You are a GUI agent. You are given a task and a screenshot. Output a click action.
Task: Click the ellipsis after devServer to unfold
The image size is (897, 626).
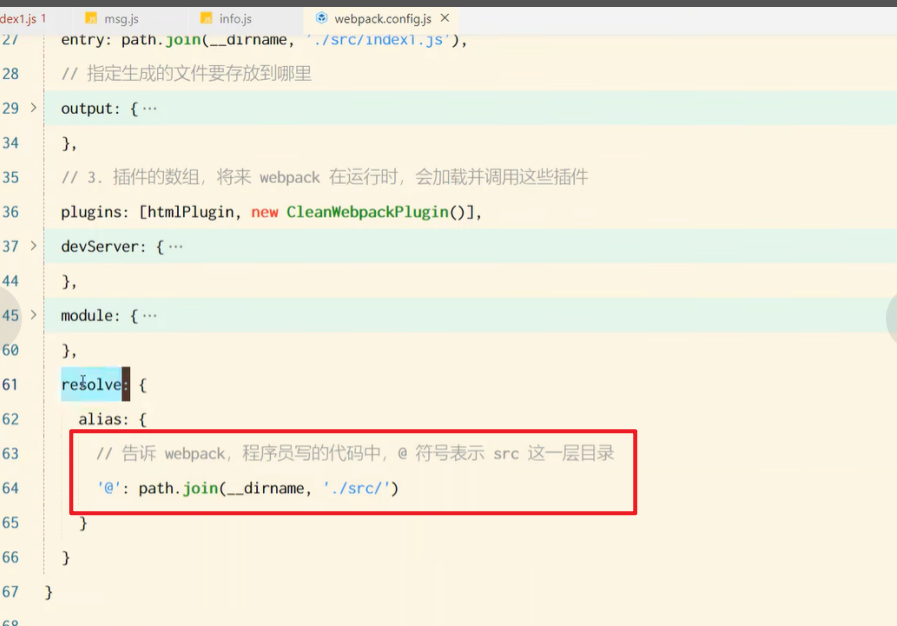[x=176, y=246]
